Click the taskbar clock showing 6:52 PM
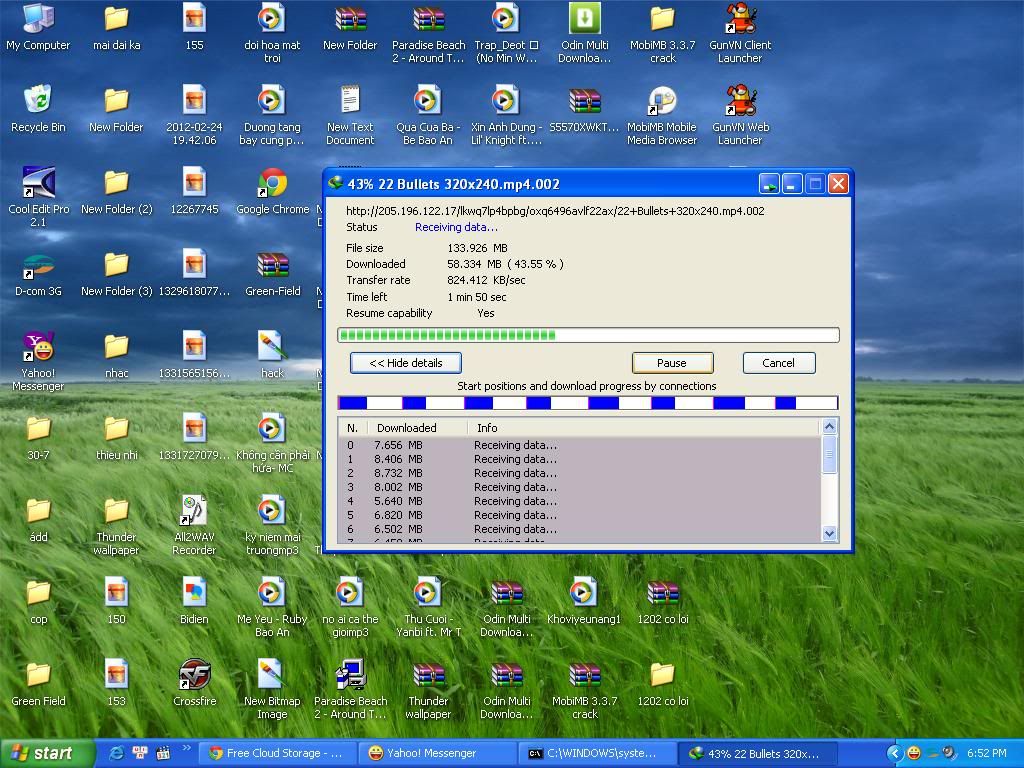This screenshot has width=1024, height=768. (987, 753)
